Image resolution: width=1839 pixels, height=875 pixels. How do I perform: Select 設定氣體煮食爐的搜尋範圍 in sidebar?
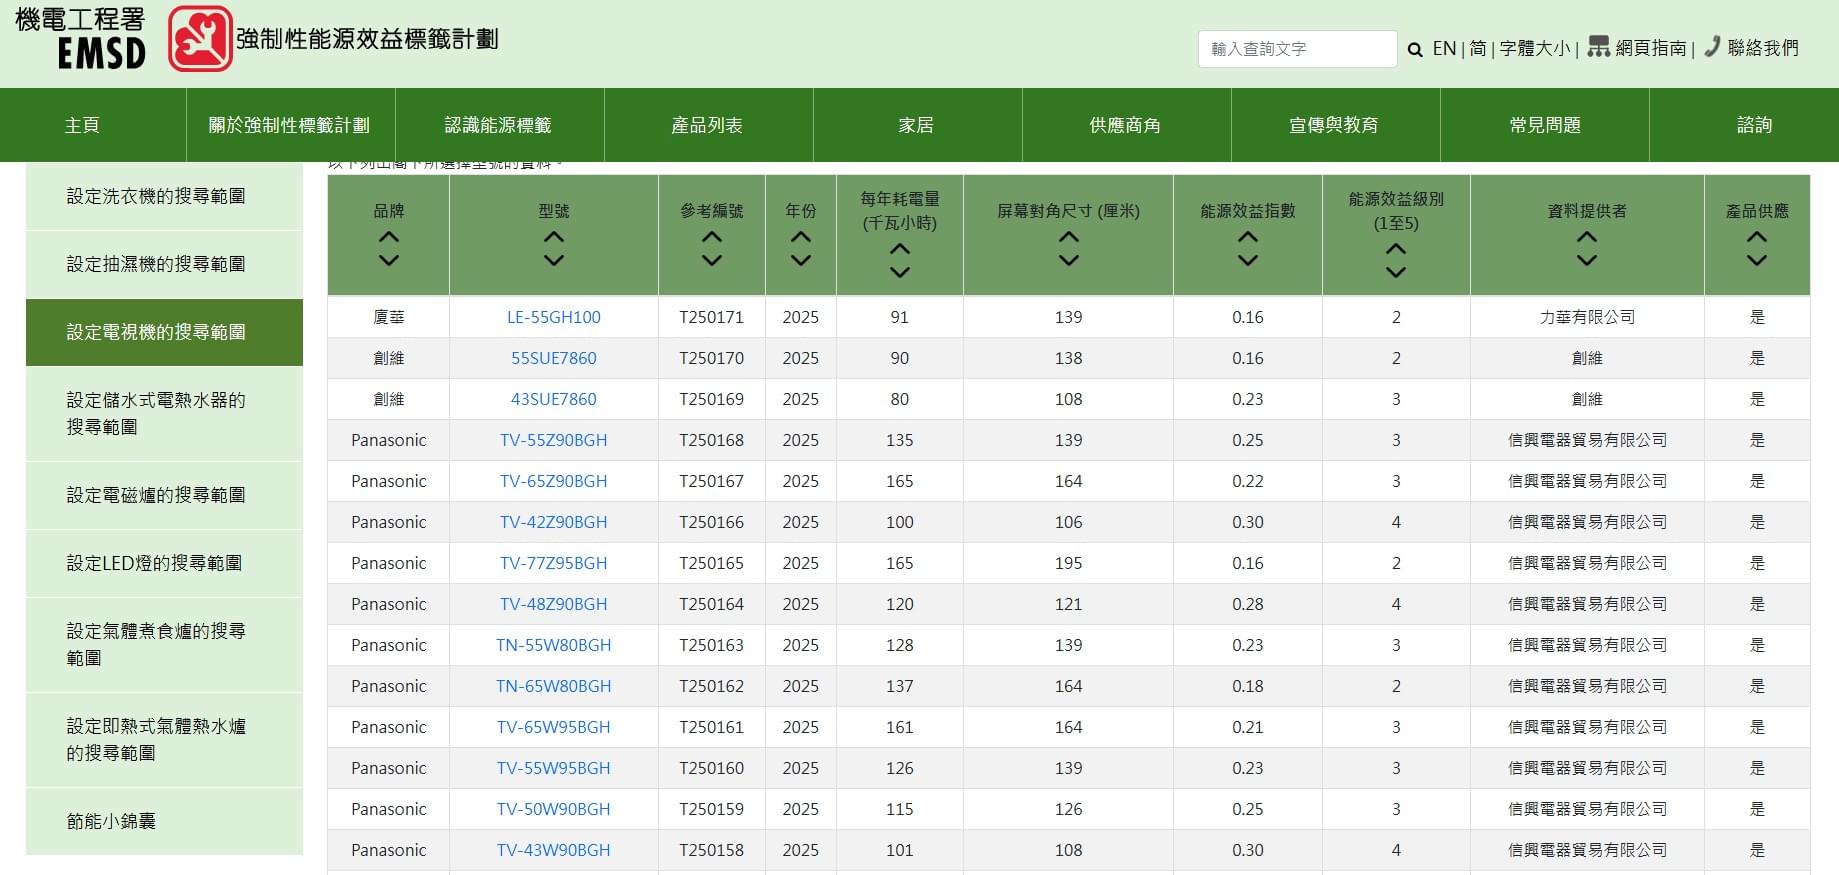164,644
